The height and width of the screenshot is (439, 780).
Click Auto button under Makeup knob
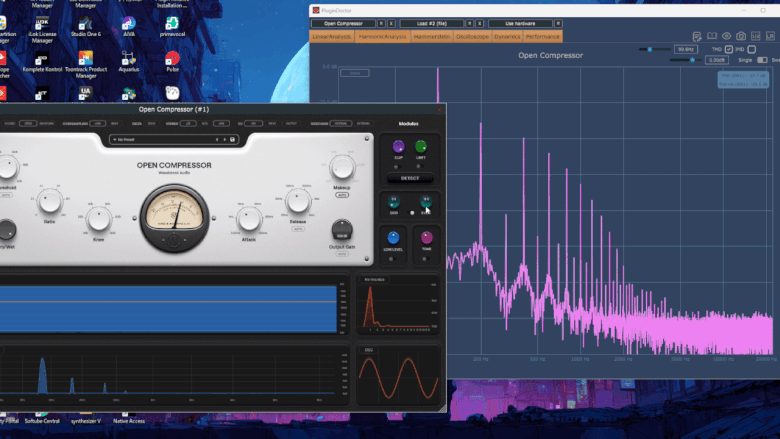pyautogui.click(x=343, y=196)
